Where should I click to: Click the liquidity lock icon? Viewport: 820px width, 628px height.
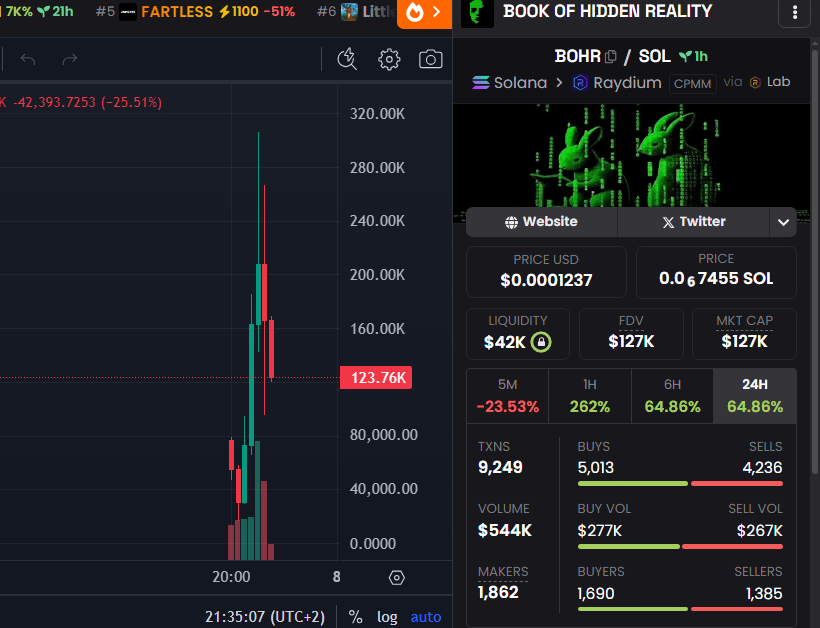[541, 342]
